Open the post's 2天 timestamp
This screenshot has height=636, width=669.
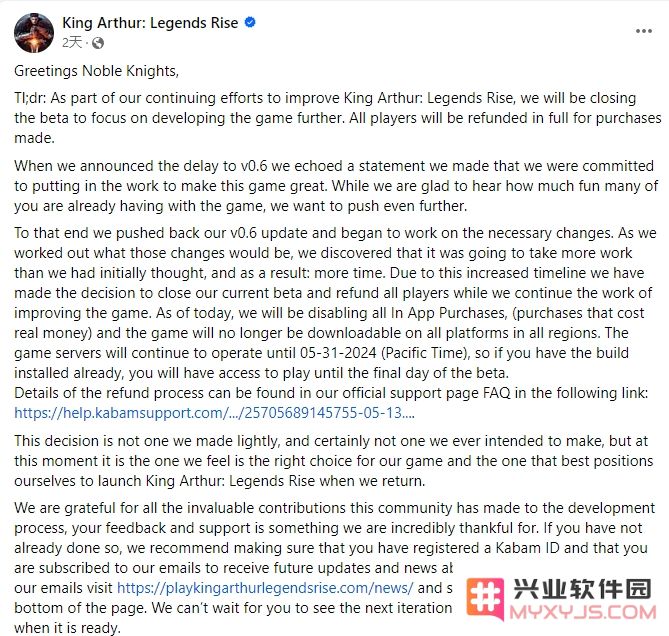72,43
